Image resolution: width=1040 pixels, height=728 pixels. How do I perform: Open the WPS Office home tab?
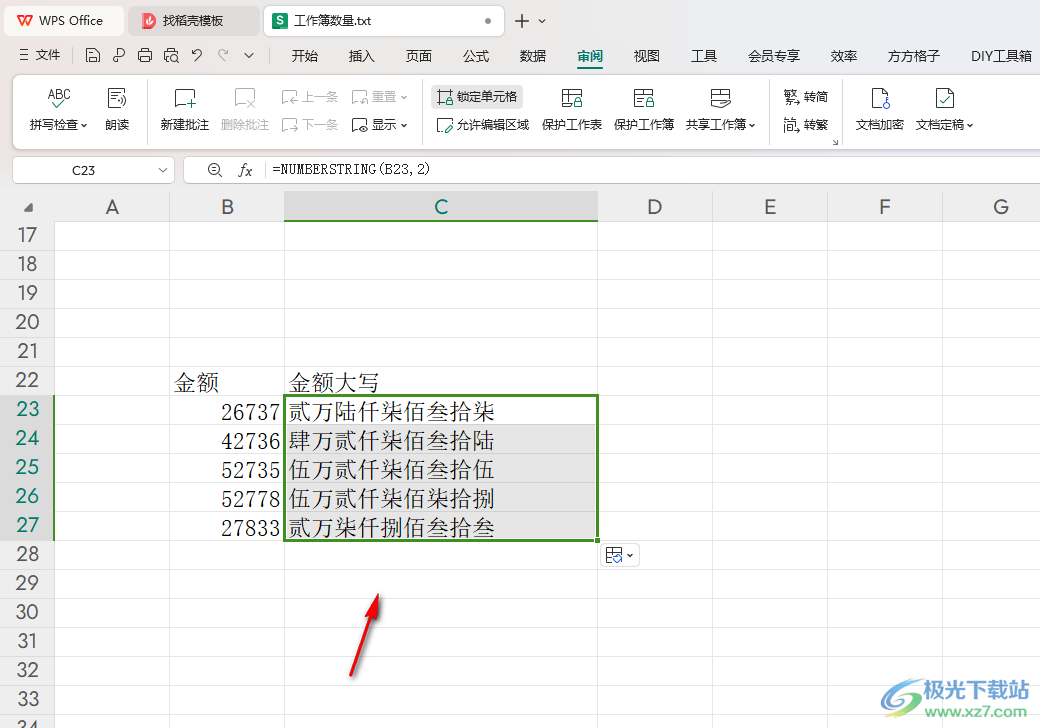[63, 21]
